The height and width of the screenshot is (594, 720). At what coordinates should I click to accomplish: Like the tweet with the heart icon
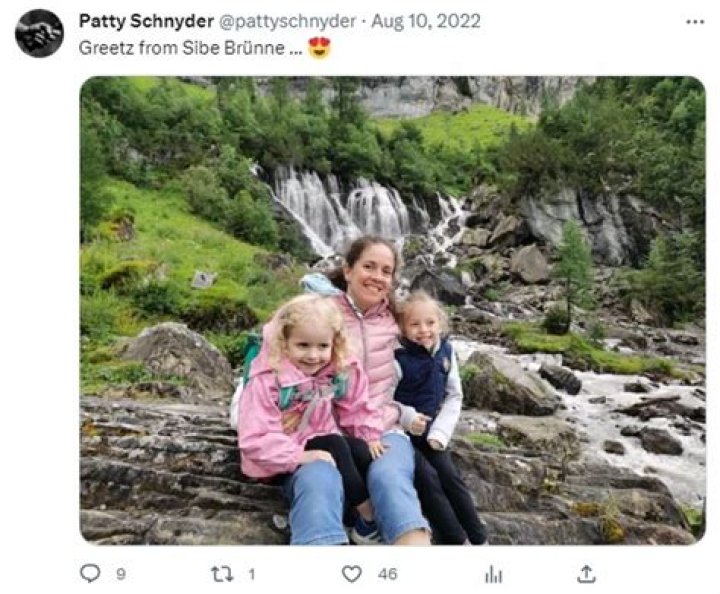coord(351,573)
